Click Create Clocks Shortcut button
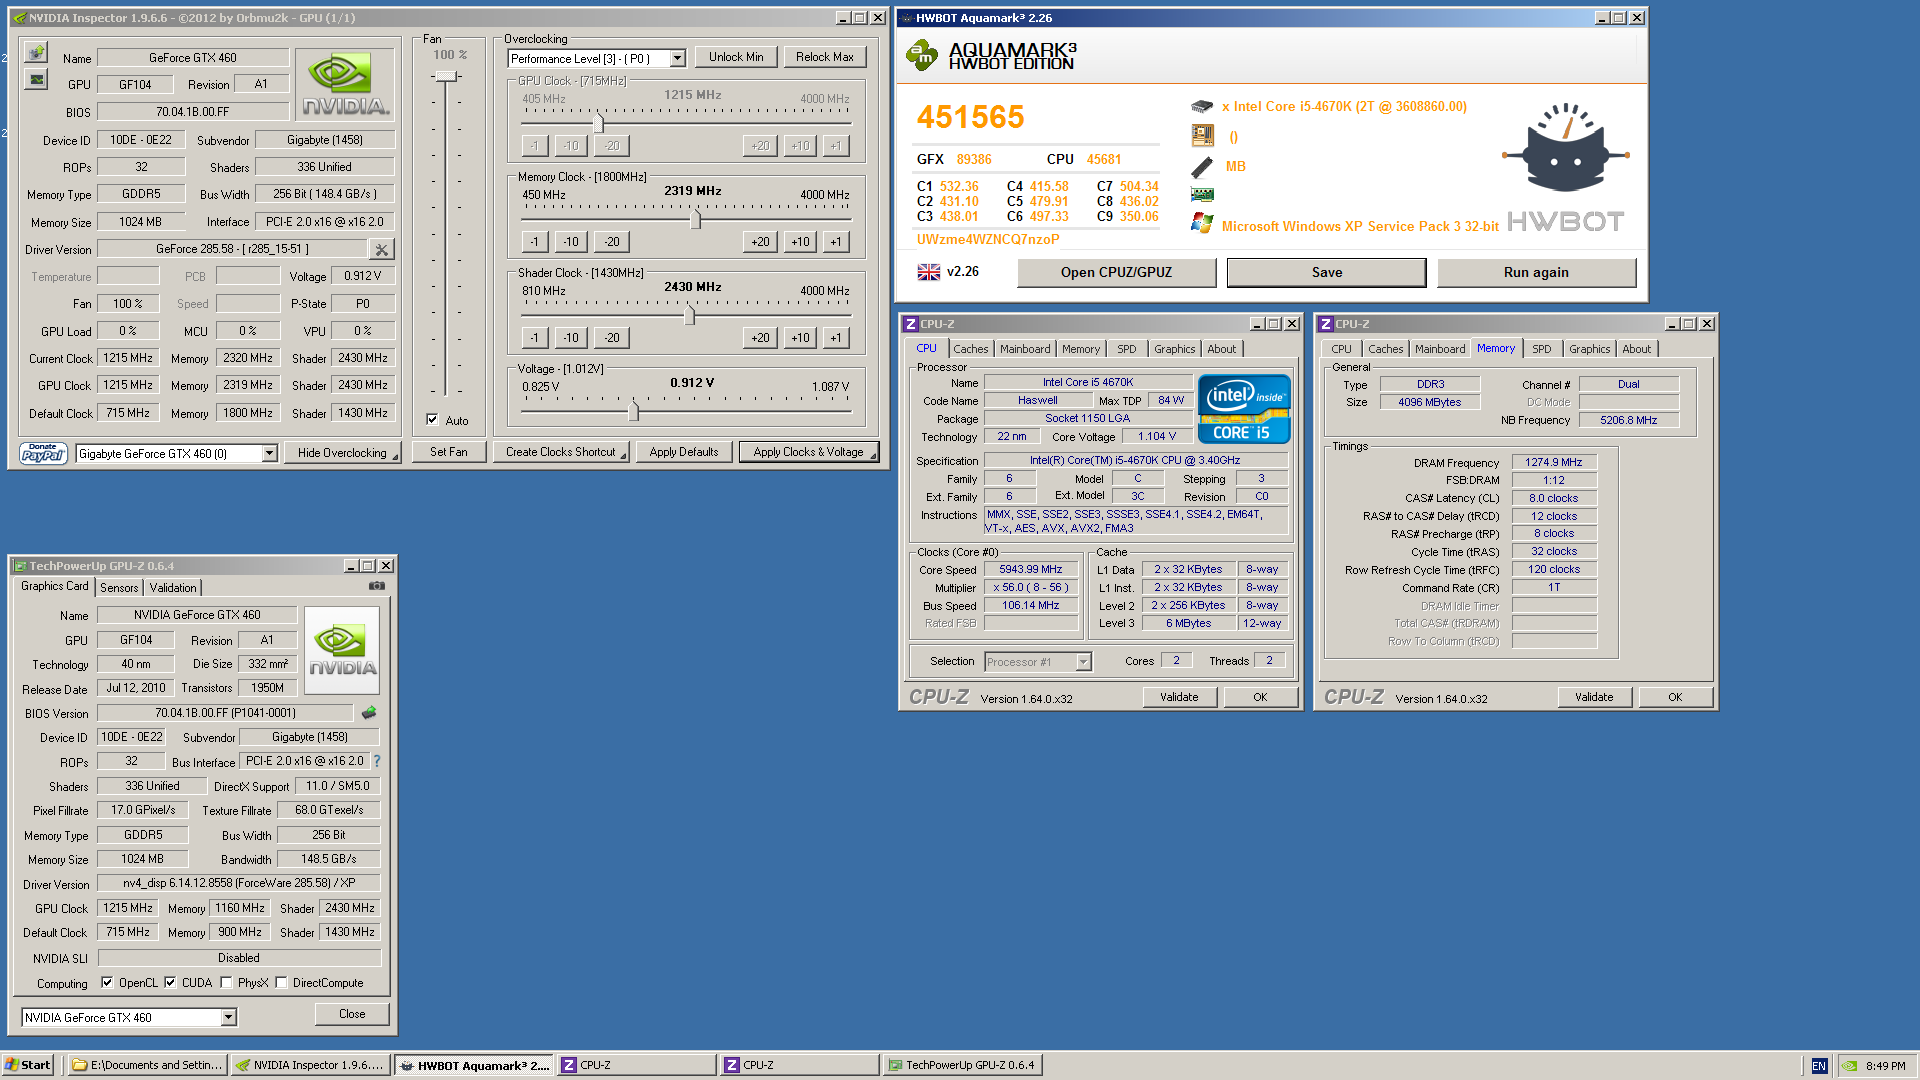Viewport: 1920px width, 1080px height. [561, 452]
